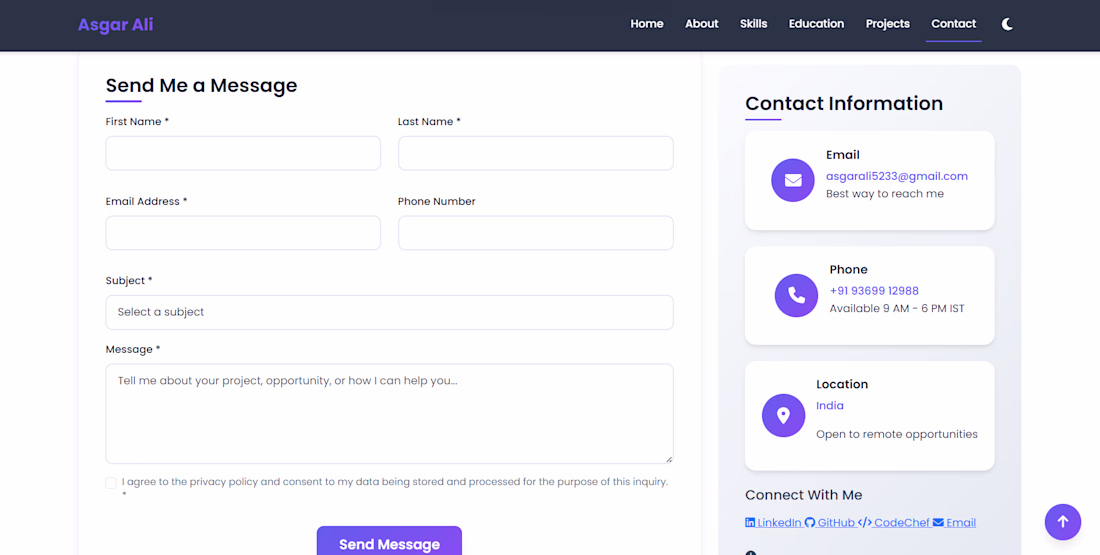This screenshot has height=555, width=1100.
Task: Click the Connect With Me heading
Action: click(x=803, y=495)
